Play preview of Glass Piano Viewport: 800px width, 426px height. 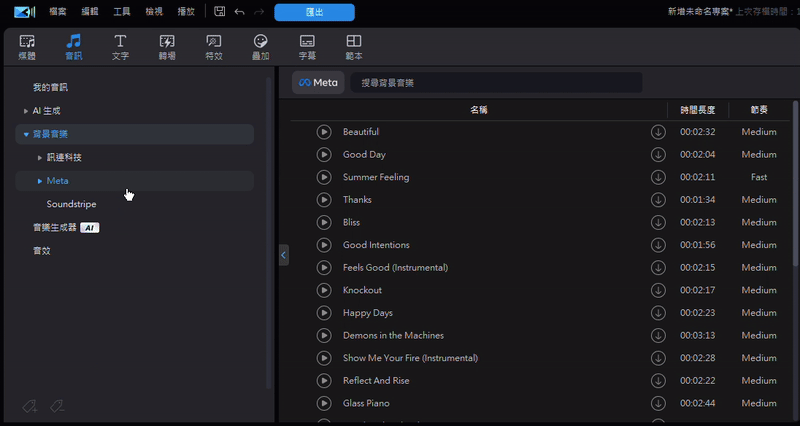324,403
